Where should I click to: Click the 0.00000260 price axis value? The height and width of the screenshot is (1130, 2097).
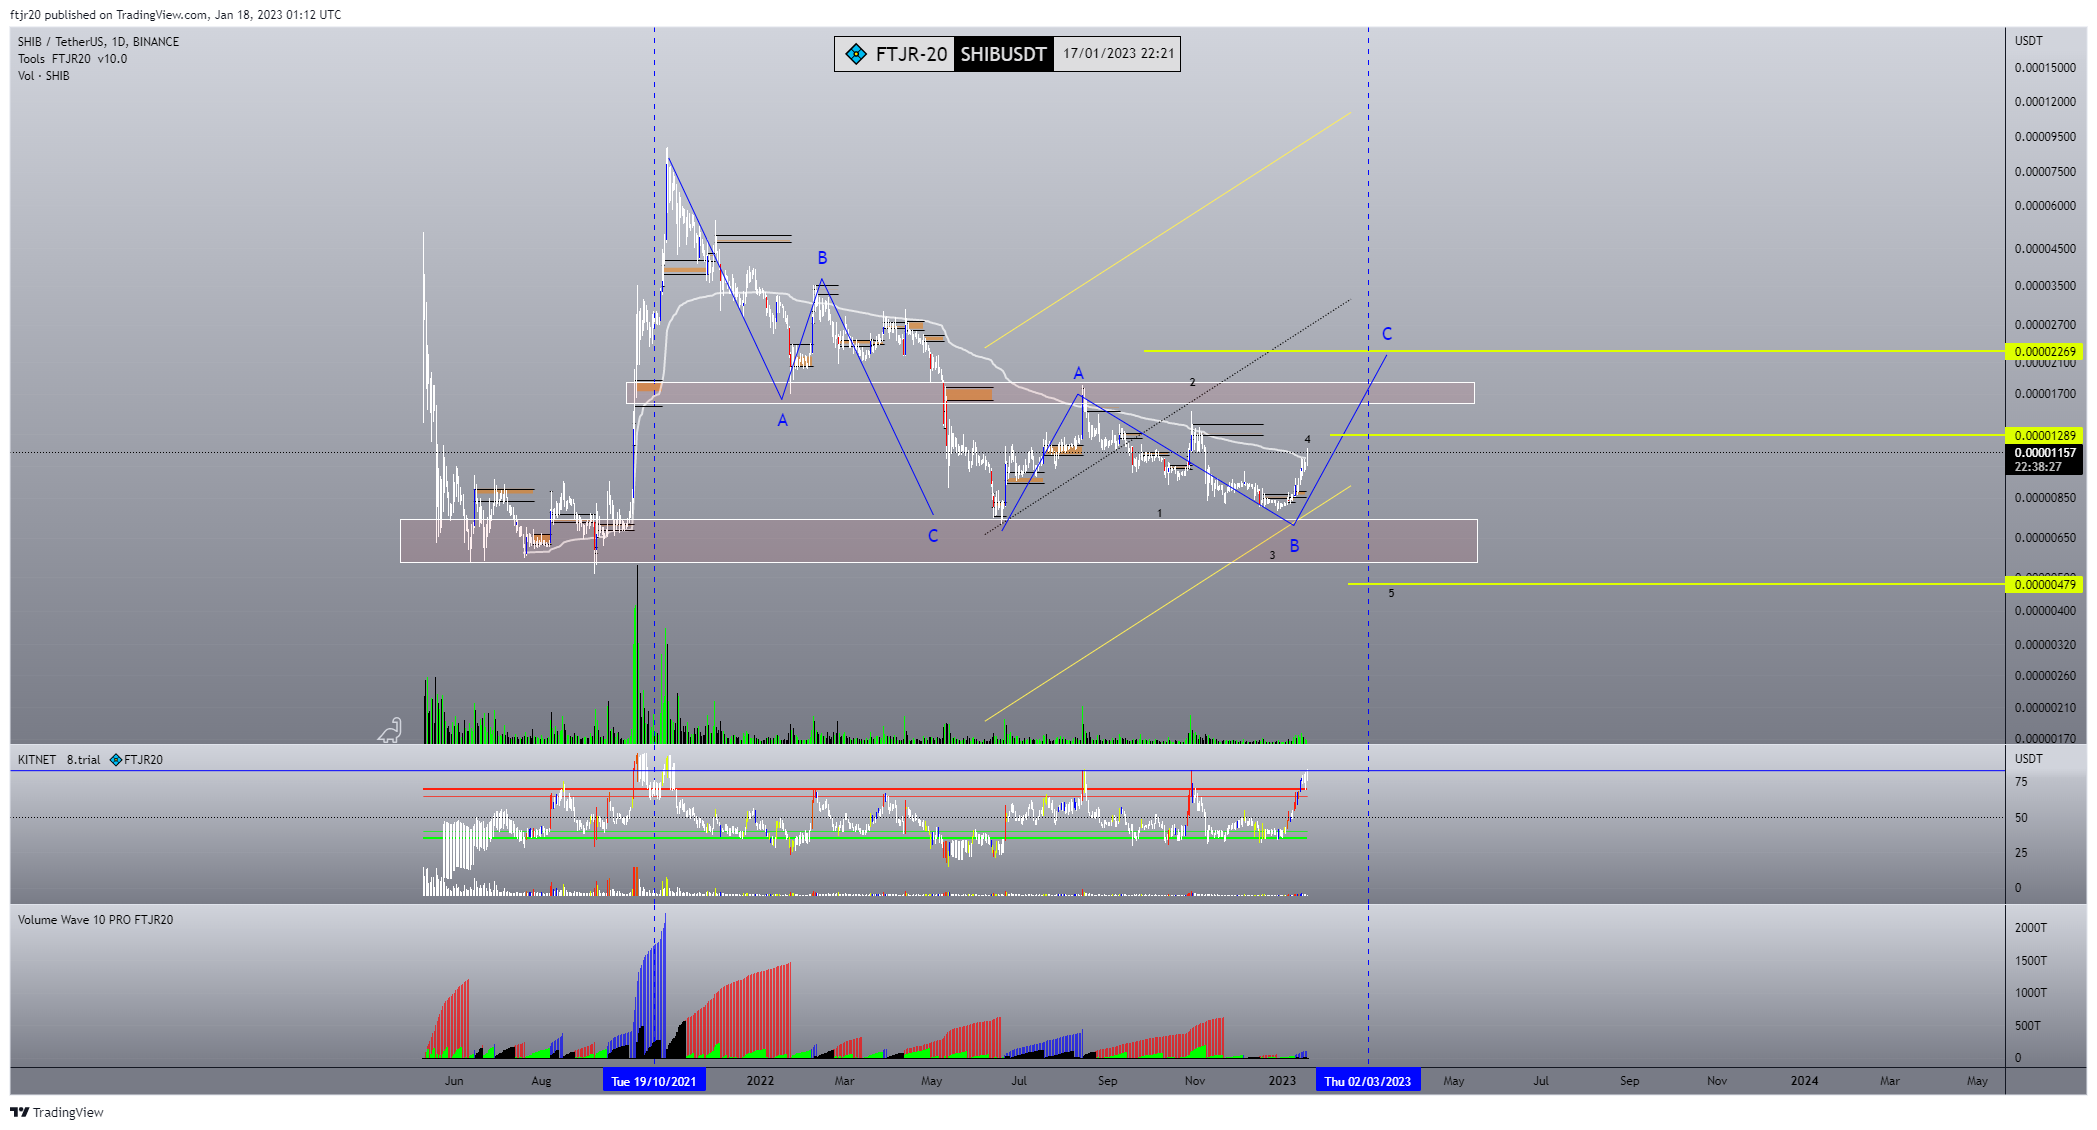(x=2045, y=676)
